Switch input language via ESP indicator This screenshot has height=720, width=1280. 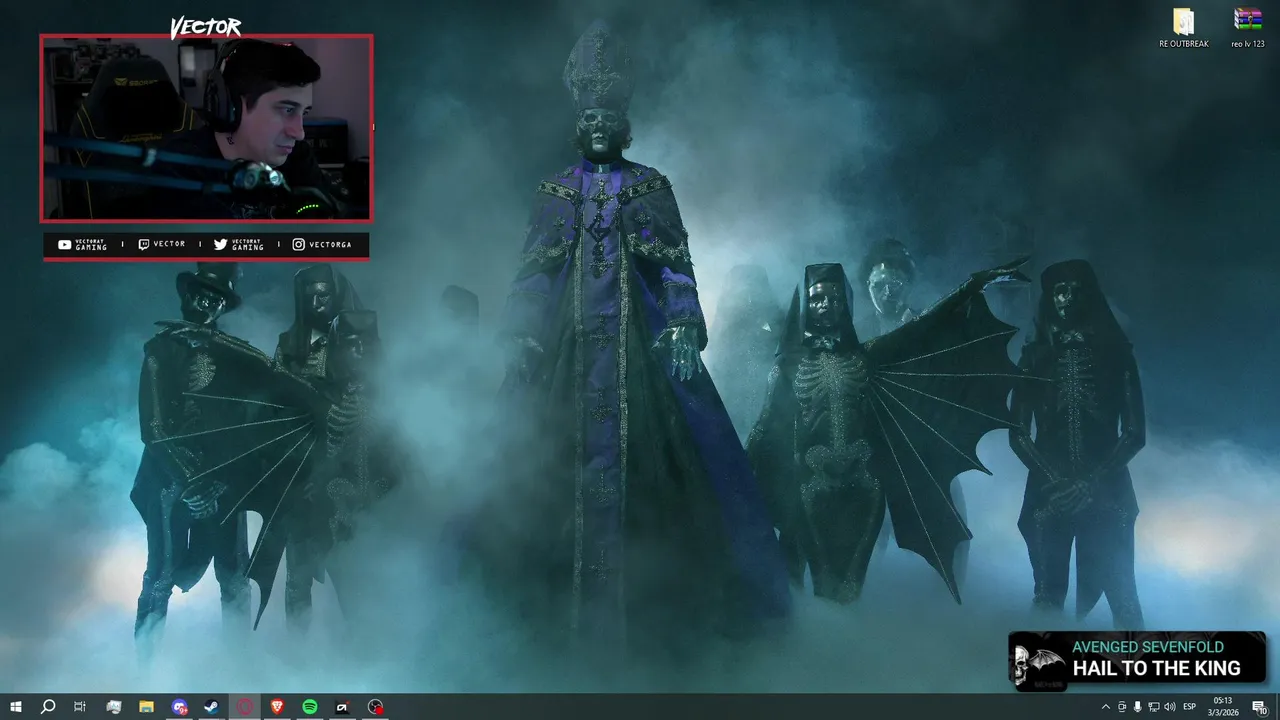click(x=1190, y=707)
